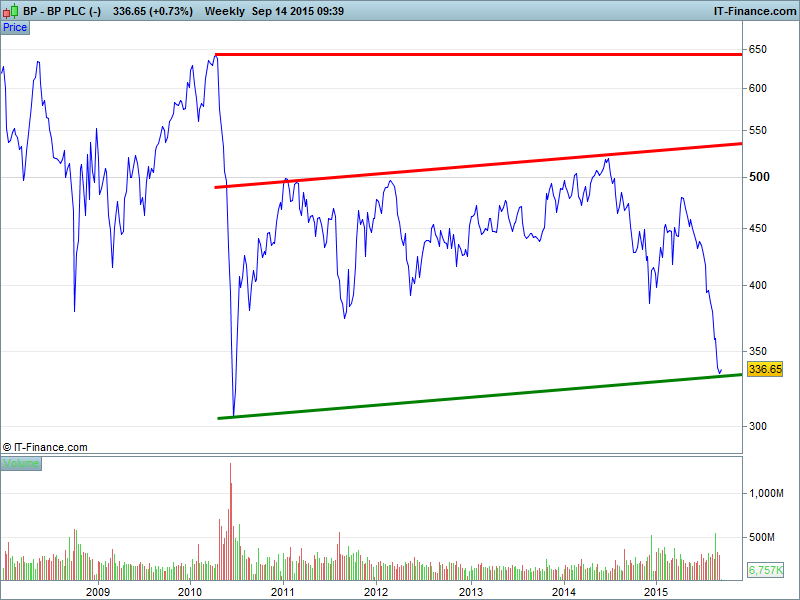Screen dimensions: 800x600
Task: Click the 350 price axis label
Action: coord(757,351)
